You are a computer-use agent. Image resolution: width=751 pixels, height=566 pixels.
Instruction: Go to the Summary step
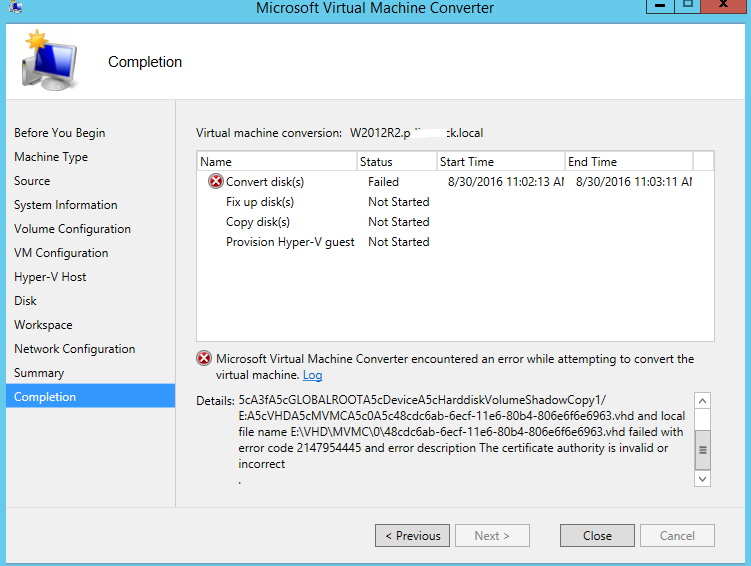pyautogui.click(x=39, y=373)
